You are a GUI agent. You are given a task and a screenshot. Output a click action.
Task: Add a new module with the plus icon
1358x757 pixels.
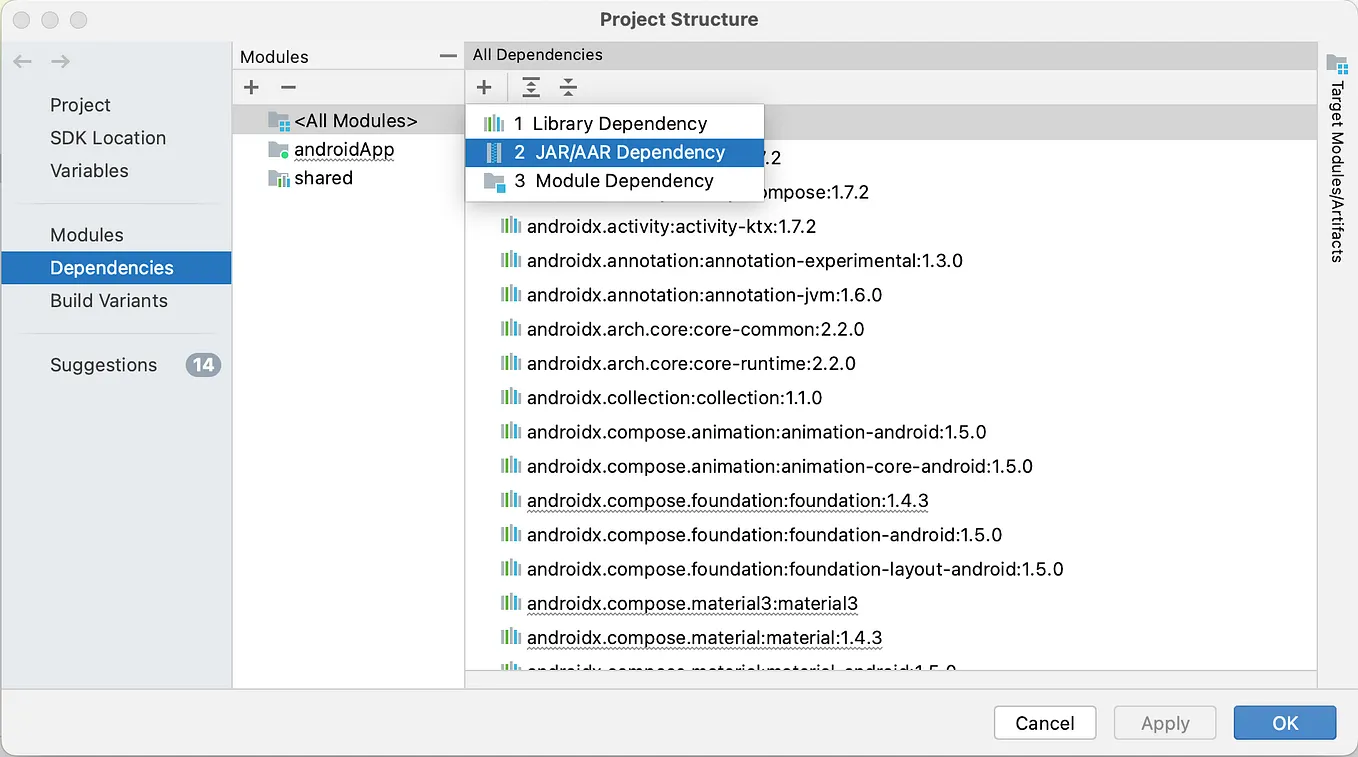click(x=251, y=87)
